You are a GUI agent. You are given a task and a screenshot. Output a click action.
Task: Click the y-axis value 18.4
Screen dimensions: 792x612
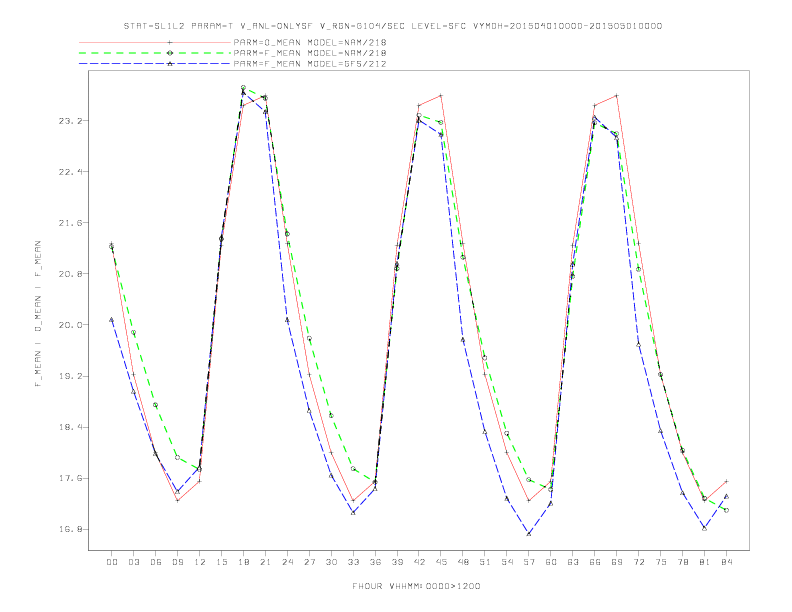(x=68, y=427)
